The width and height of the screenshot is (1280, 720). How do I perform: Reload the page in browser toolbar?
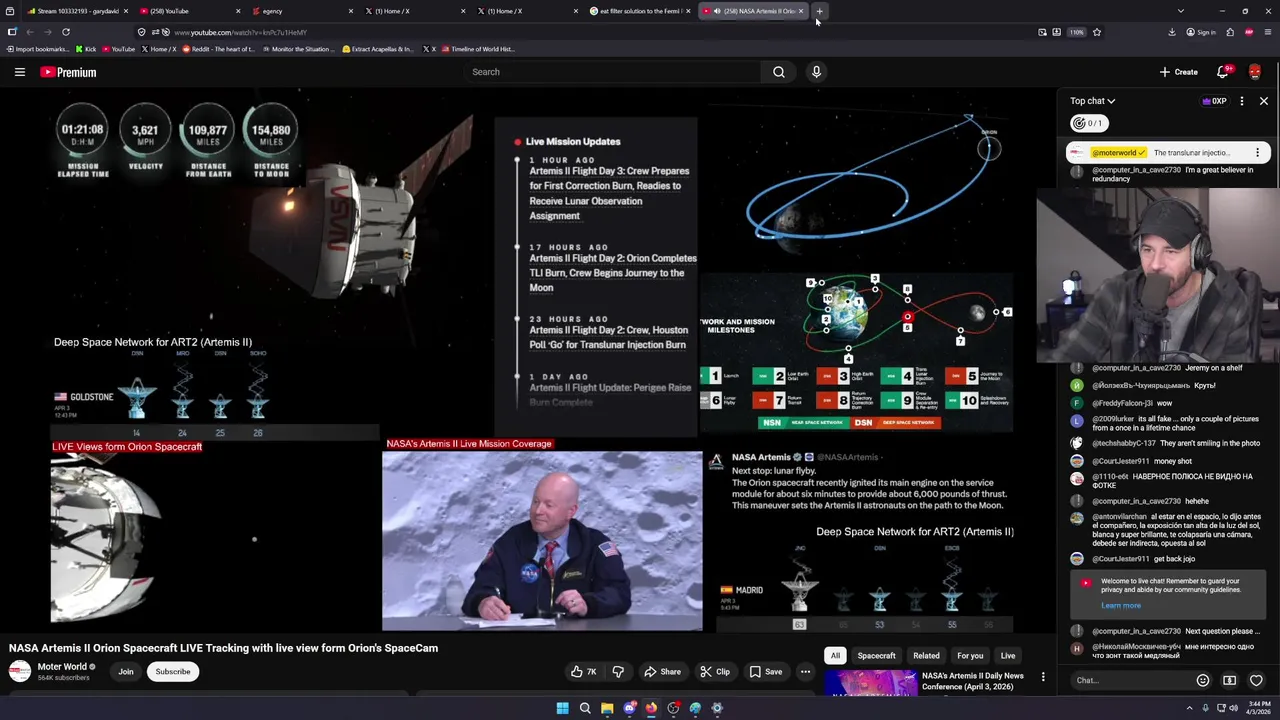tap(66, 32)
